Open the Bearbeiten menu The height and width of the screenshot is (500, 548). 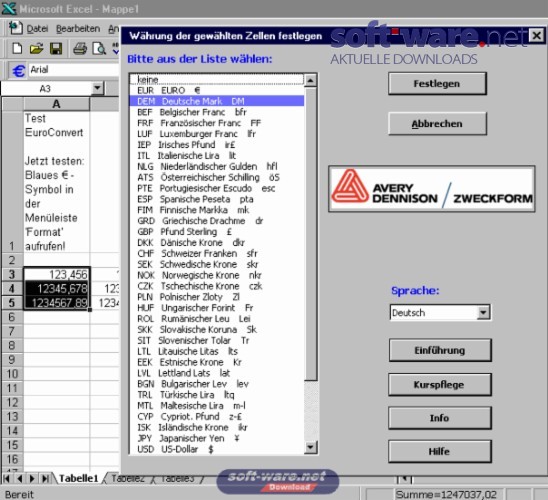point(78,29)
